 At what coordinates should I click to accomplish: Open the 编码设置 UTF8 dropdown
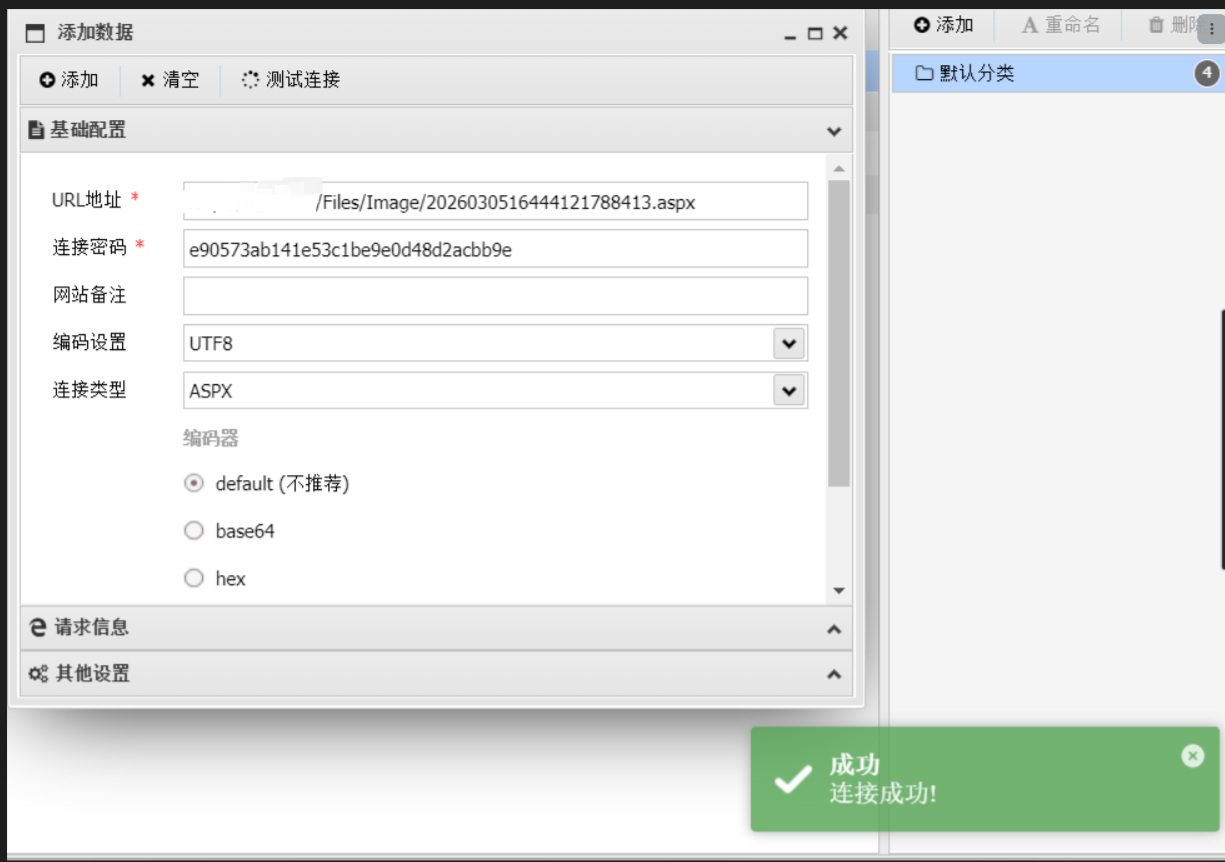789,343
